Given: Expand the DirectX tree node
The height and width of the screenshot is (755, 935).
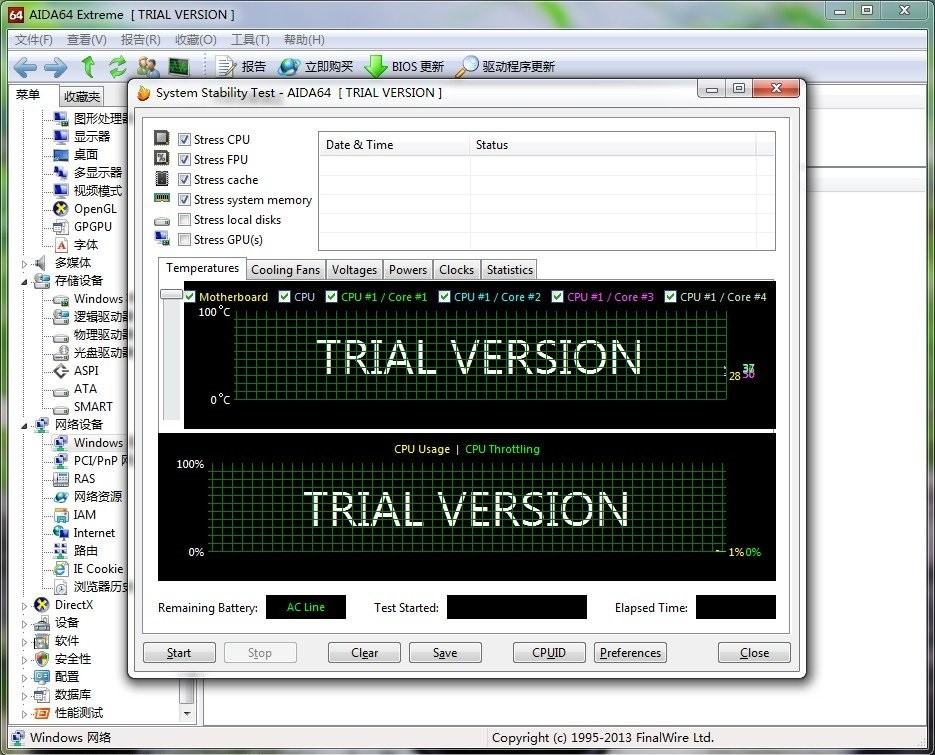Looking at the screenshot, I should coord(26,605).
